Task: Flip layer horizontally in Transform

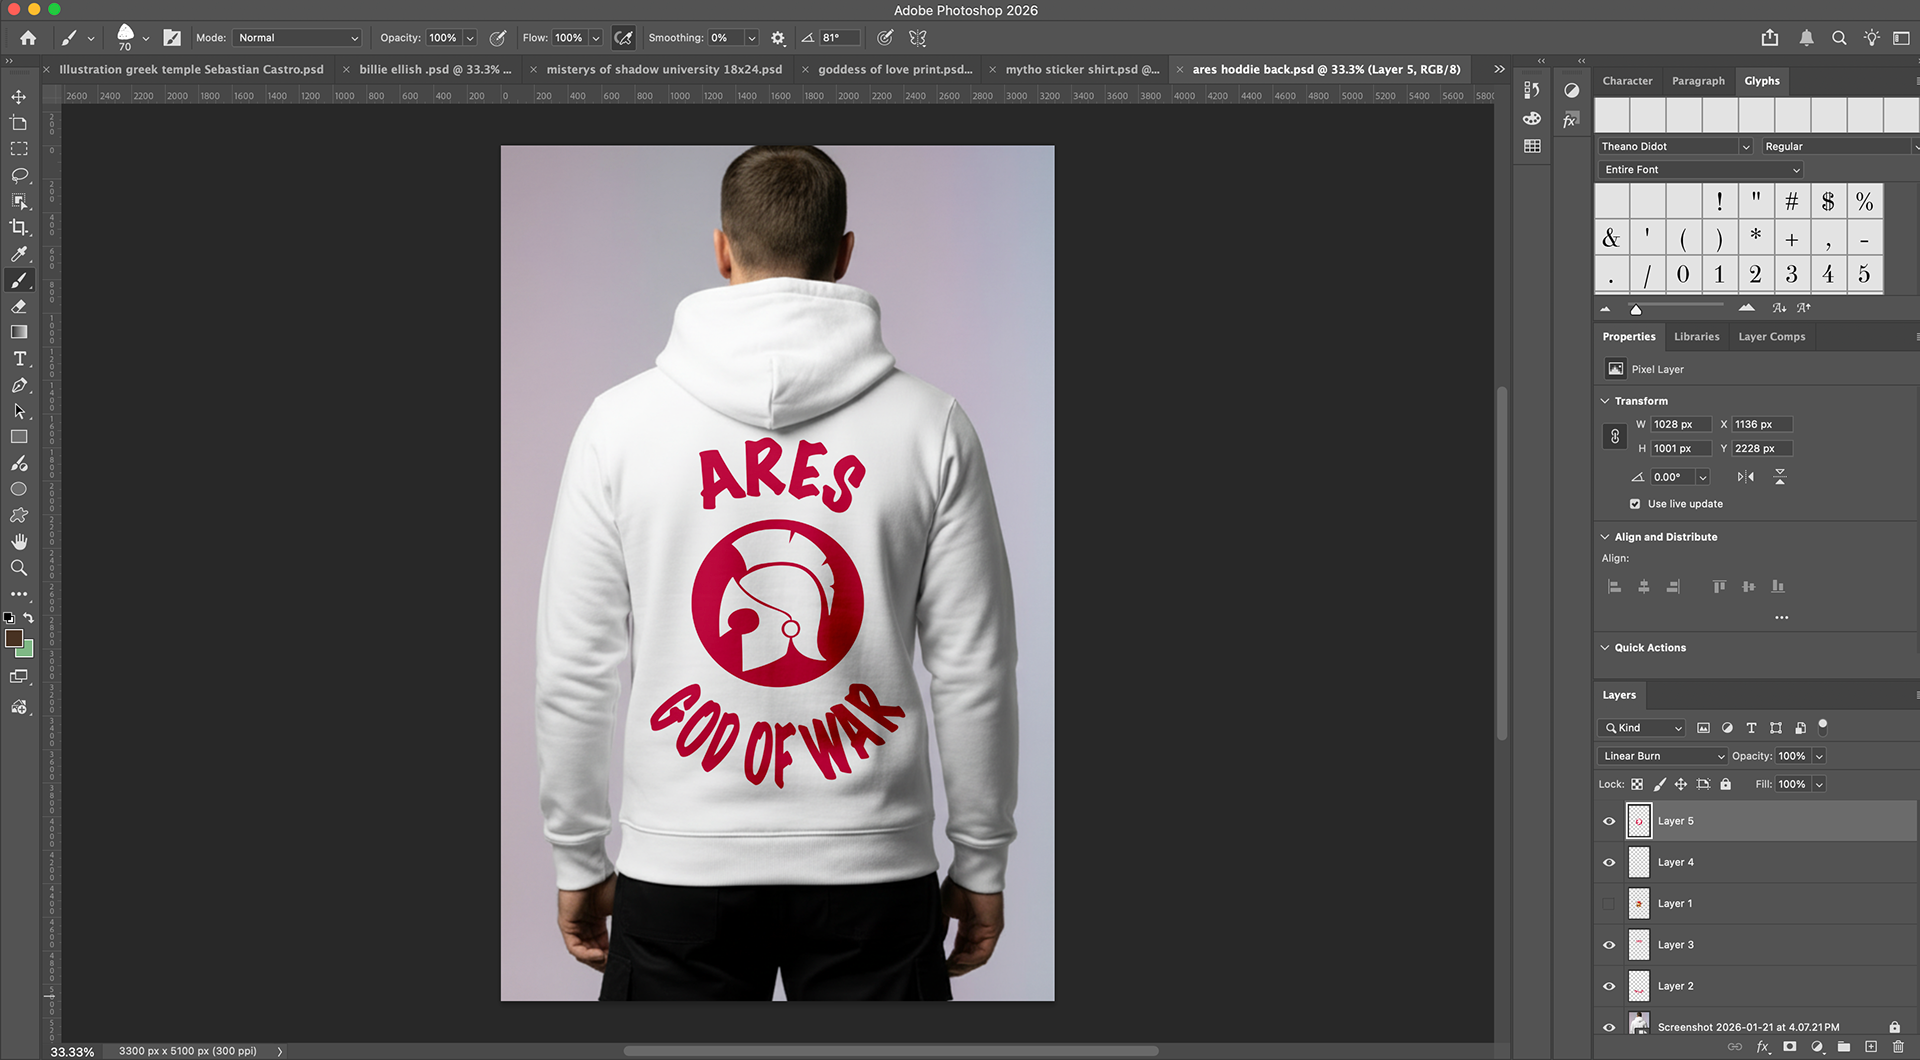Action: click(1746, 477)
